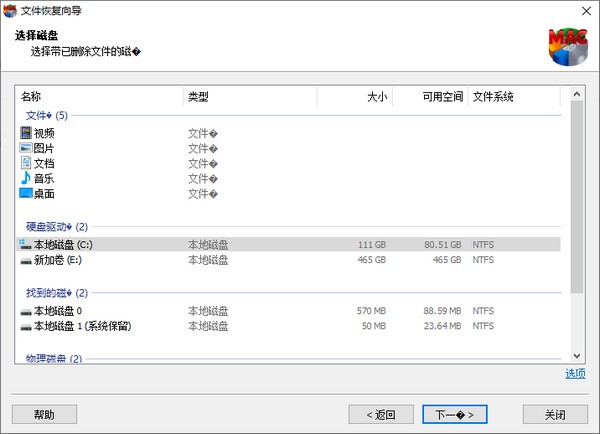
Task: Sort list by 名称 column header
Action: [x=100, y=97]
